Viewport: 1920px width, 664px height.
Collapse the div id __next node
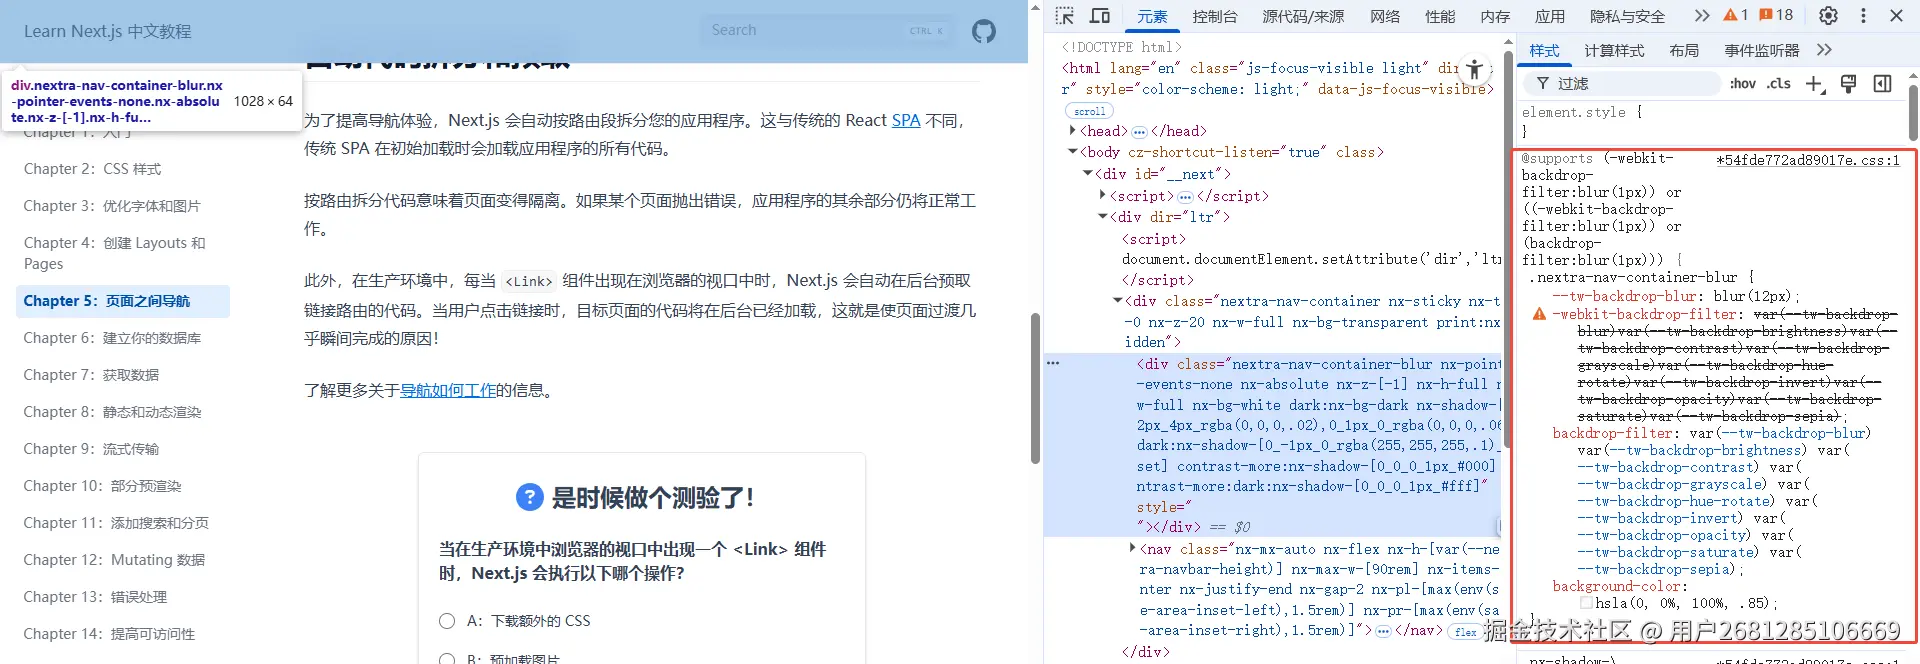click(x=1088, y=174)
